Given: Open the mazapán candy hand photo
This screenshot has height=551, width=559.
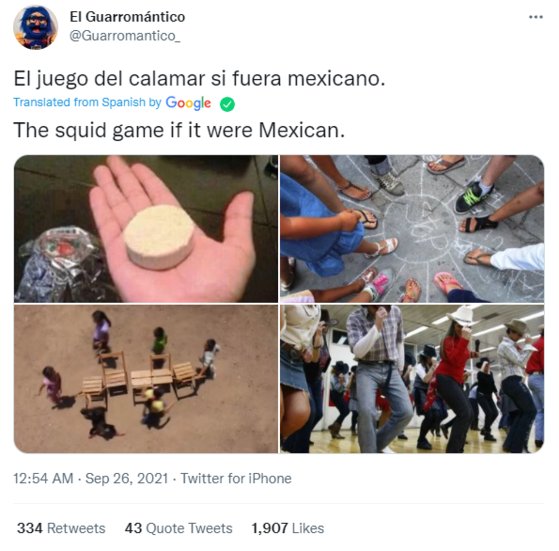Looking at the screenshot, I should pyautogui.click(x=146, y=229).
